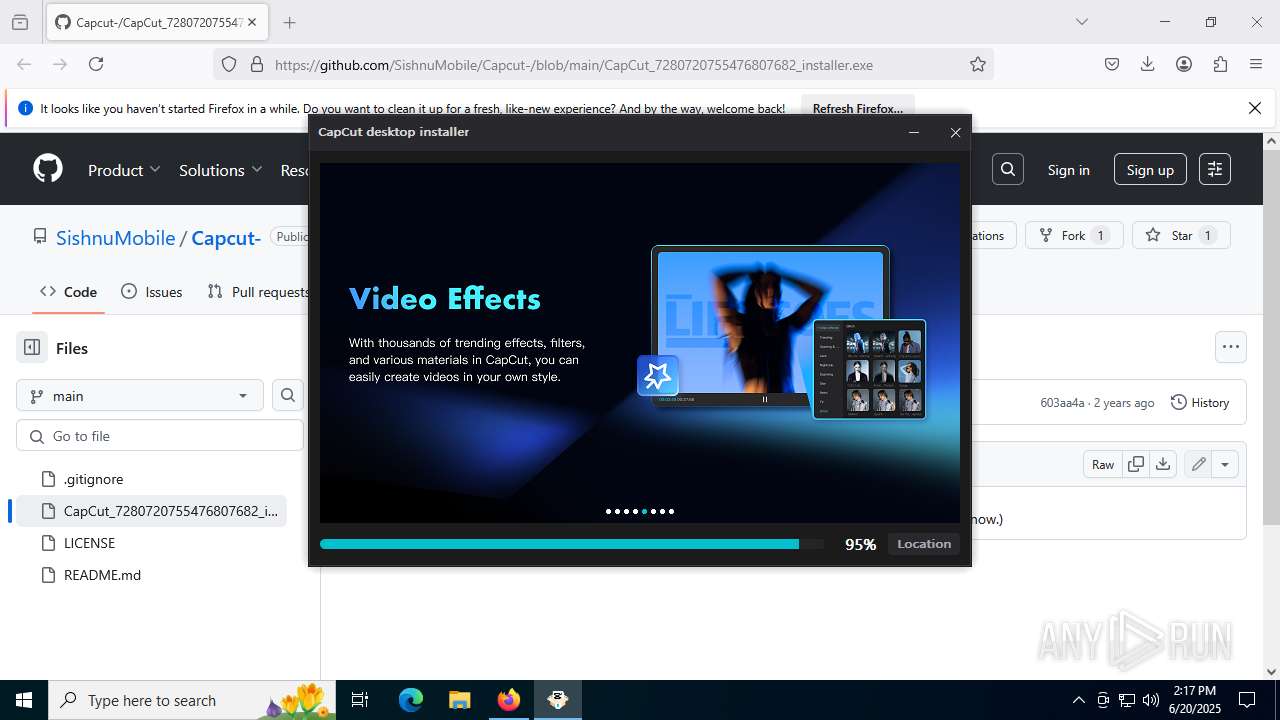Expand the Solutions menu on GitHub

220,170
